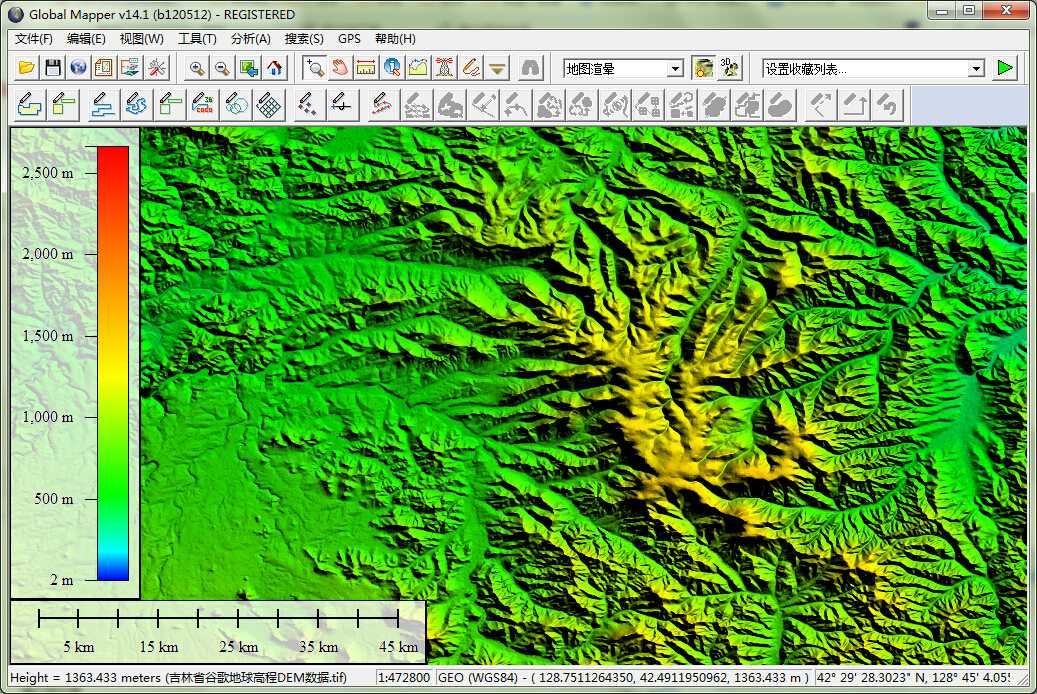
Task: Select create rectangle line tool
Action: pyautogui.click(x=171, y=105)
